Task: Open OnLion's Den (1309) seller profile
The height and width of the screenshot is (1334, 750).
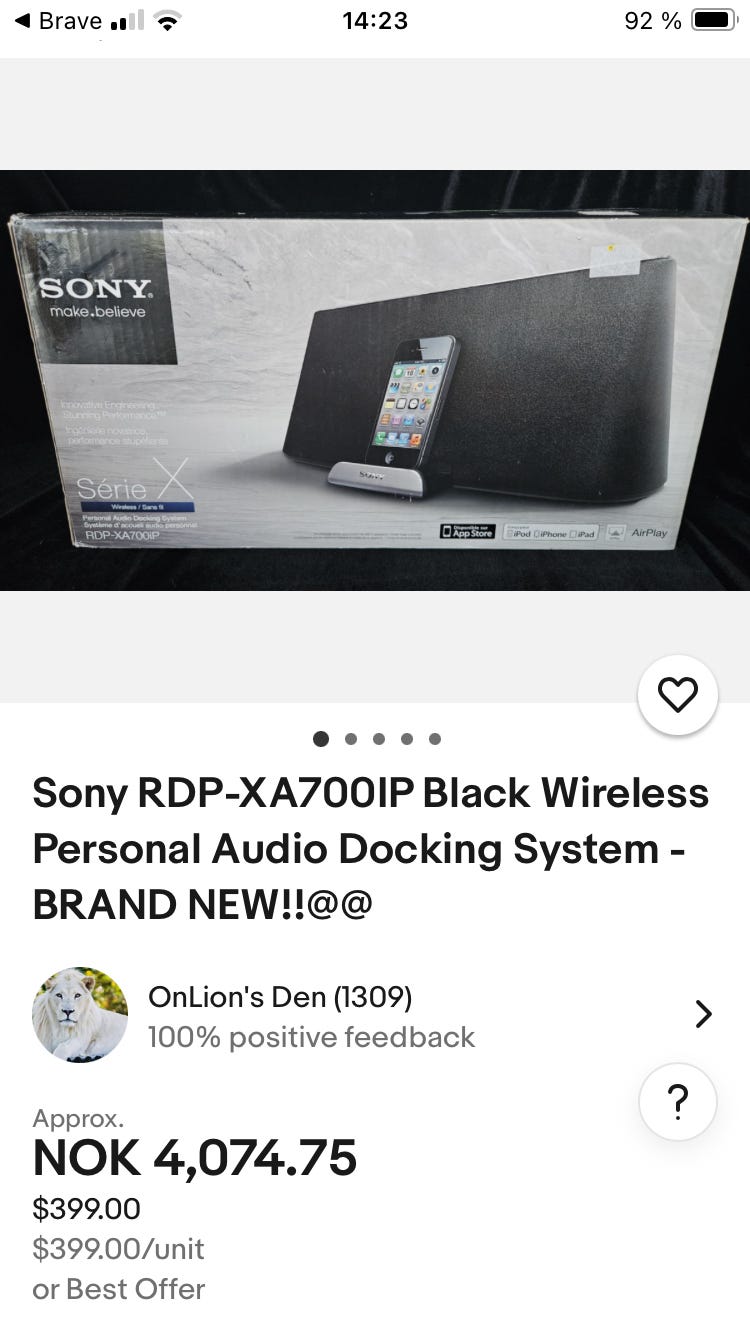Action: [x=280, y=997]
